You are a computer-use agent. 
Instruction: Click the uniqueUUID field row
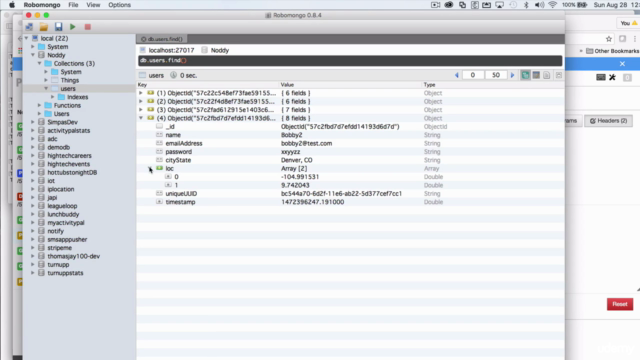[350, 193]
